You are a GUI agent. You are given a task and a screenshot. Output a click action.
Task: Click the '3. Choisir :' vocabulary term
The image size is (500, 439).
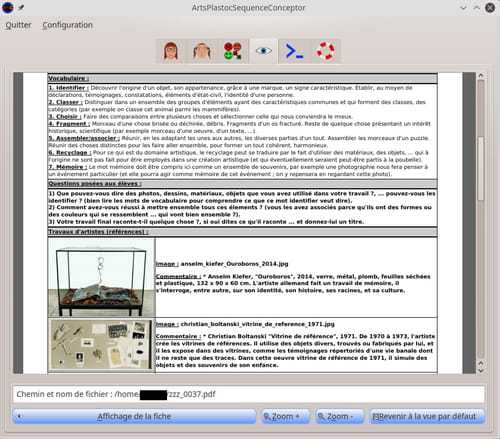65,117
